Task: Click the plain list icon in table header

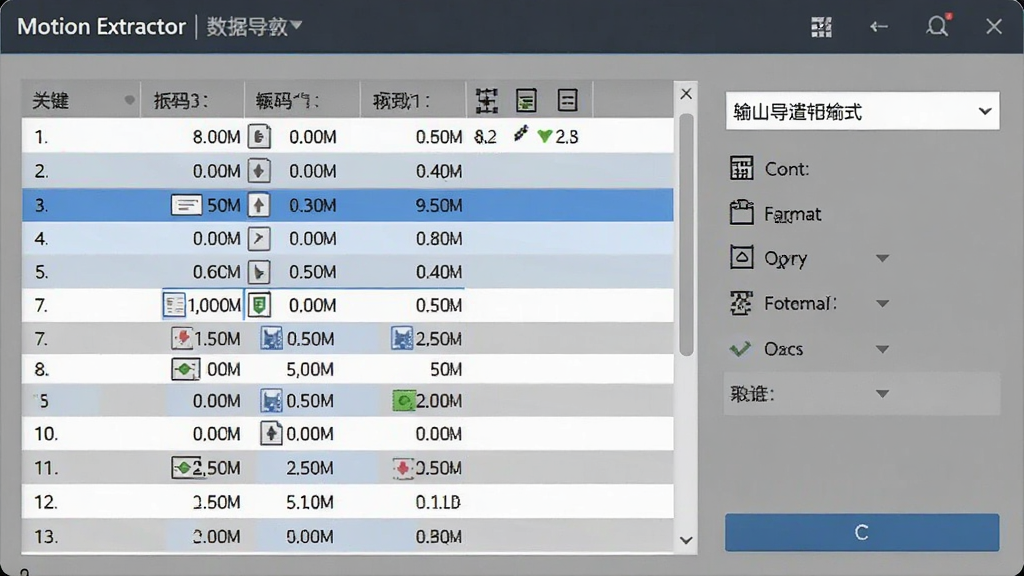Action: pos(568,101)
